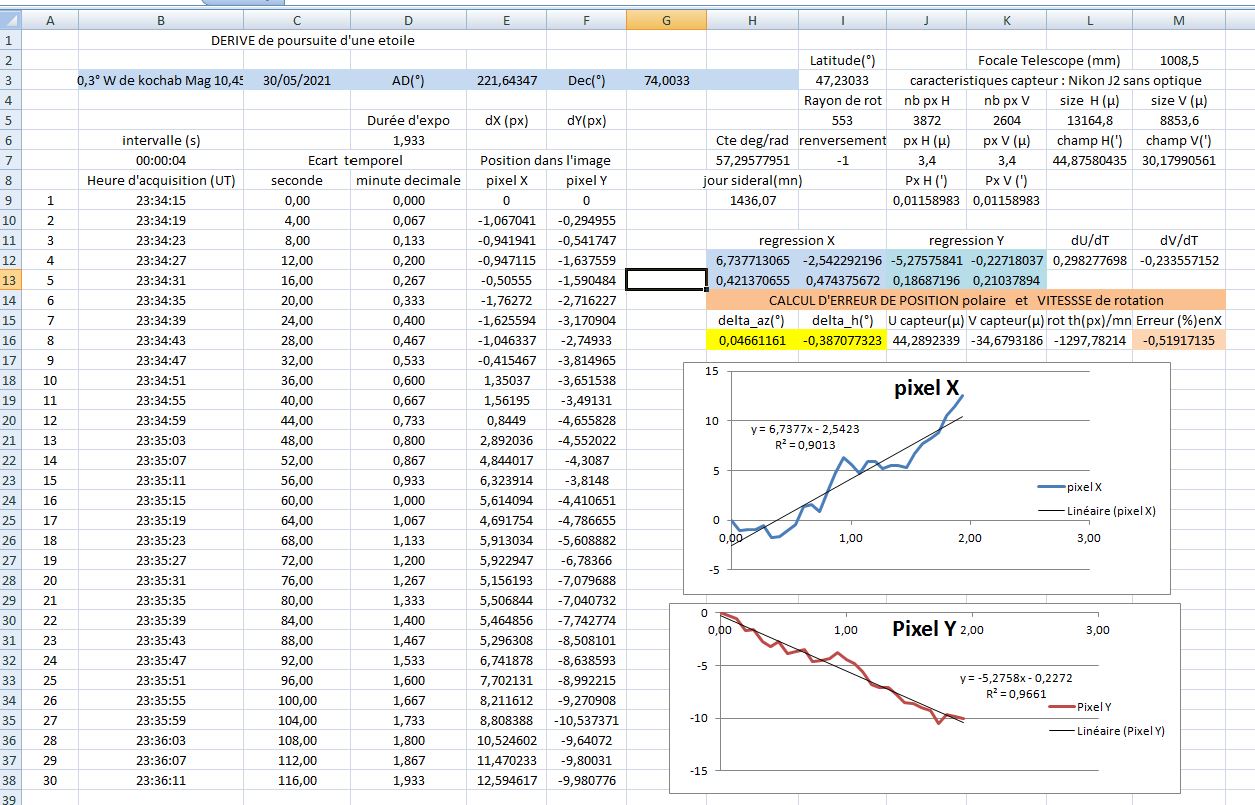The image size is (1255, 805).
Task: Click the 'minute decimale' header cell
Action: 408,180
